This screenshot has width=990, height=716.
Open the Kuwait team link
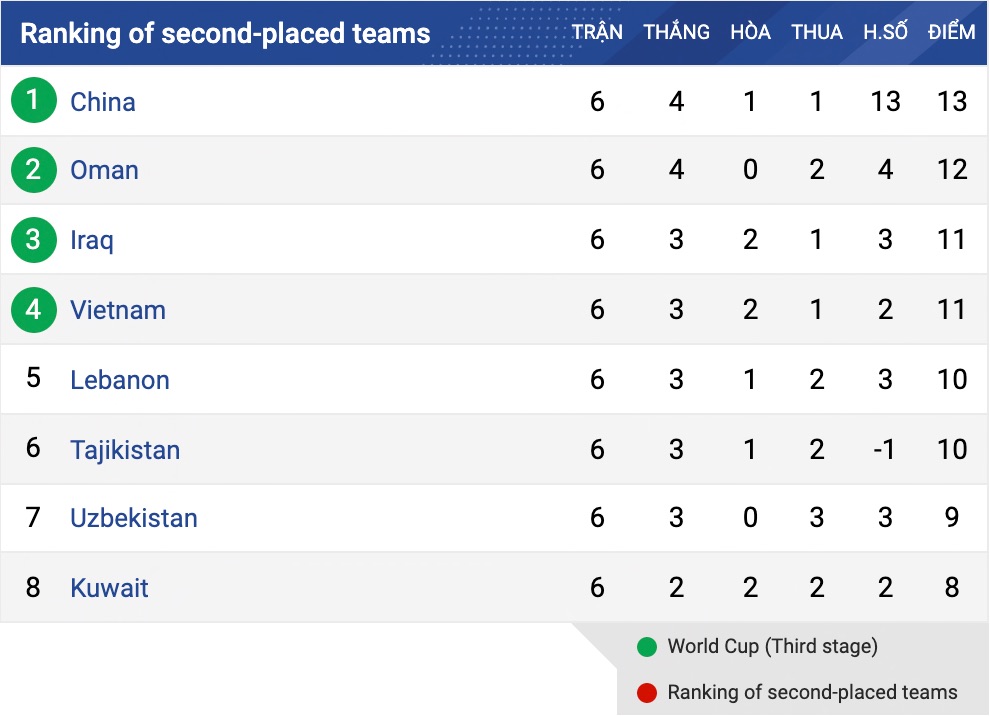click(x=109, y=588)
